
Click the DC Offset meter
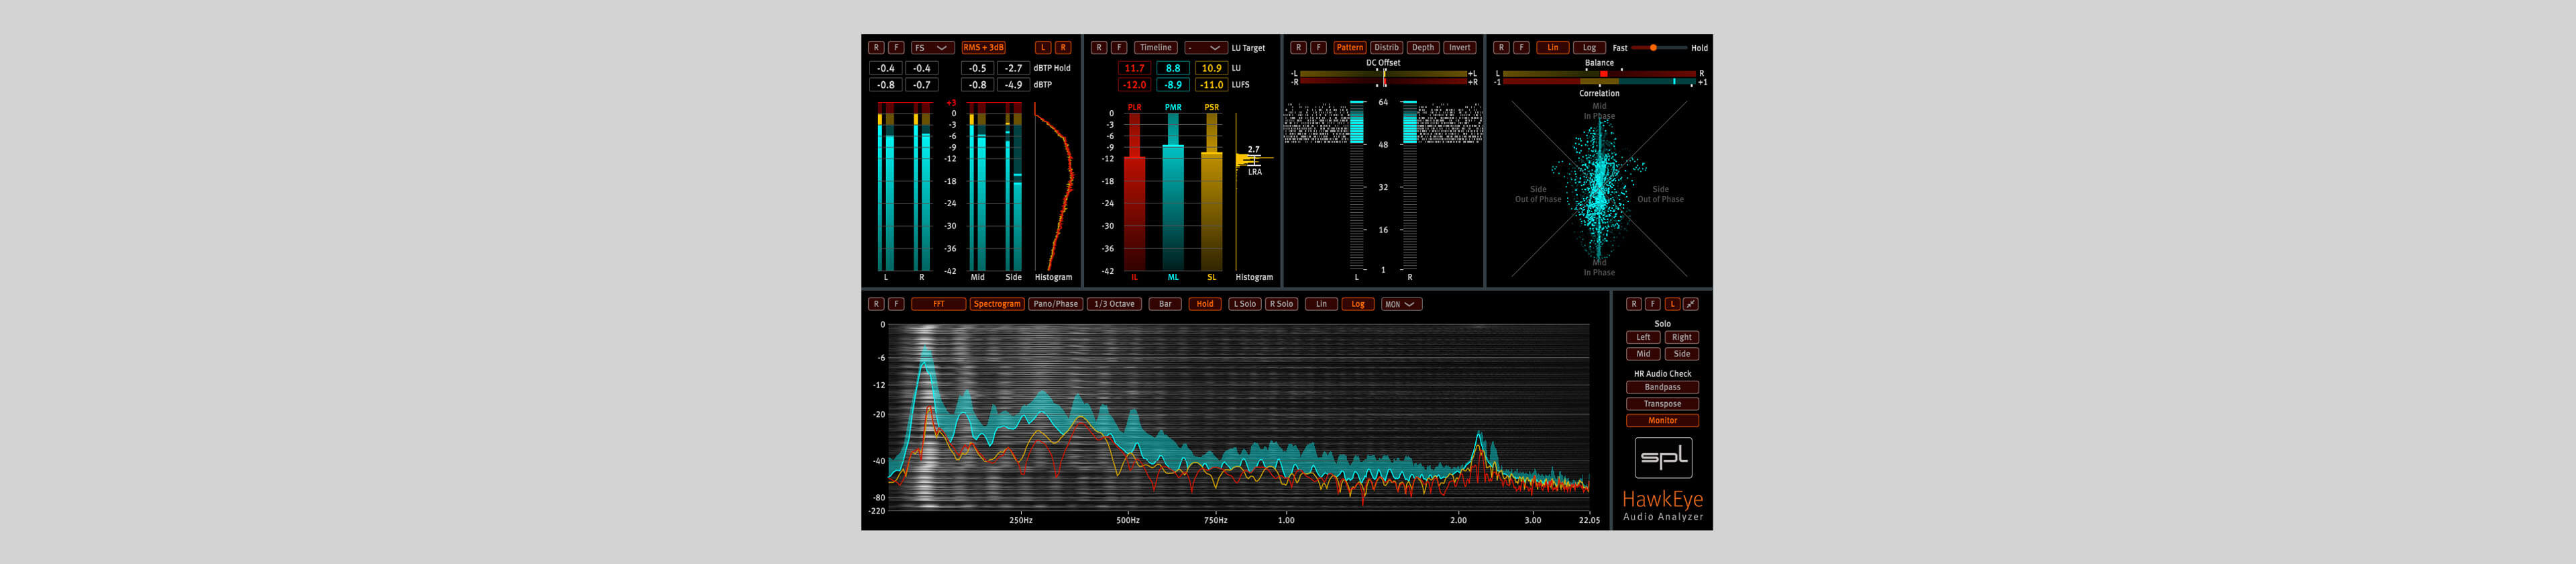[1383, 78]
